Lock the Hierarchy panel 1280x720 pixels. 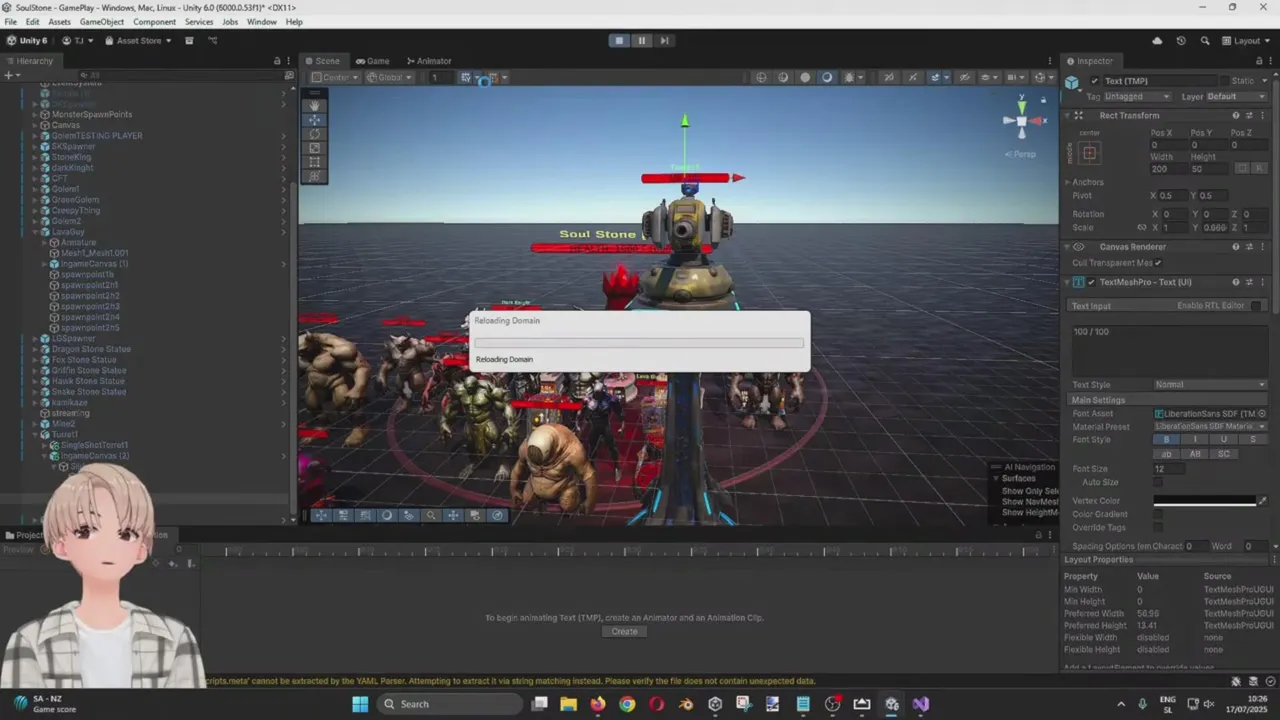point(277,61)
